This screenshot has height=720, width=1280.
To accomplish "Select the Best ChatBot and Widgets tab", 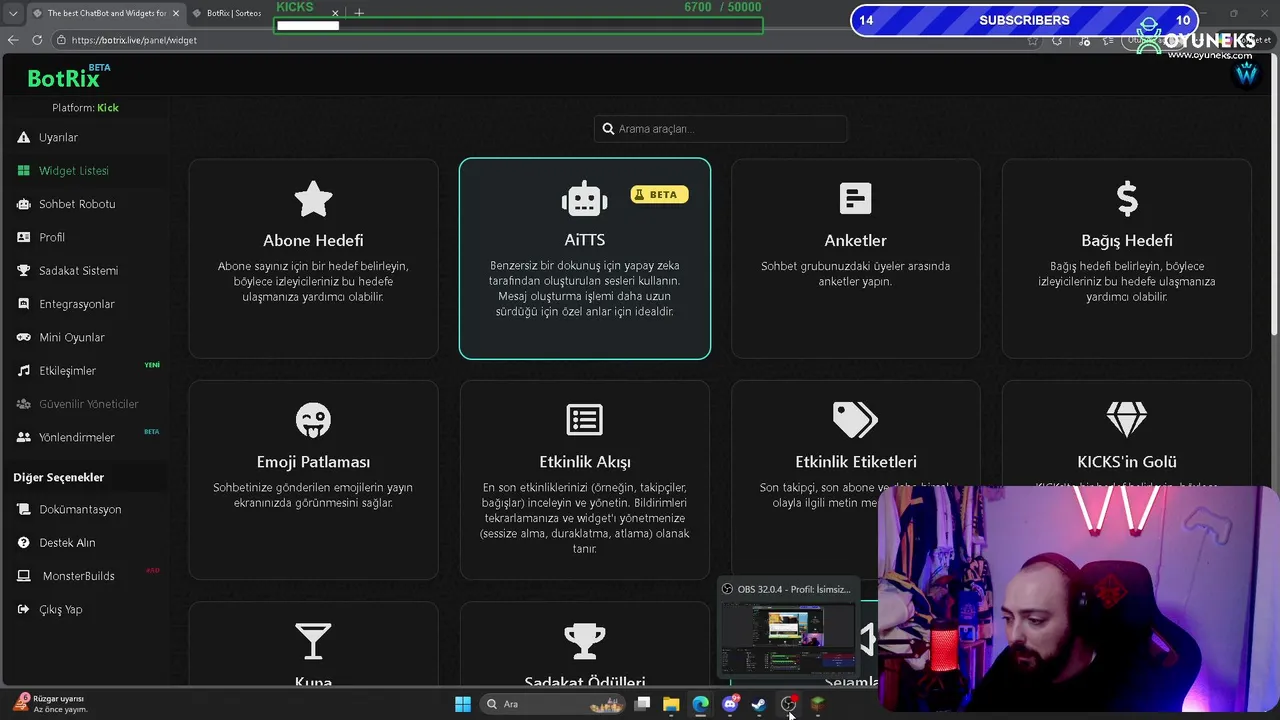I will 100,13.
